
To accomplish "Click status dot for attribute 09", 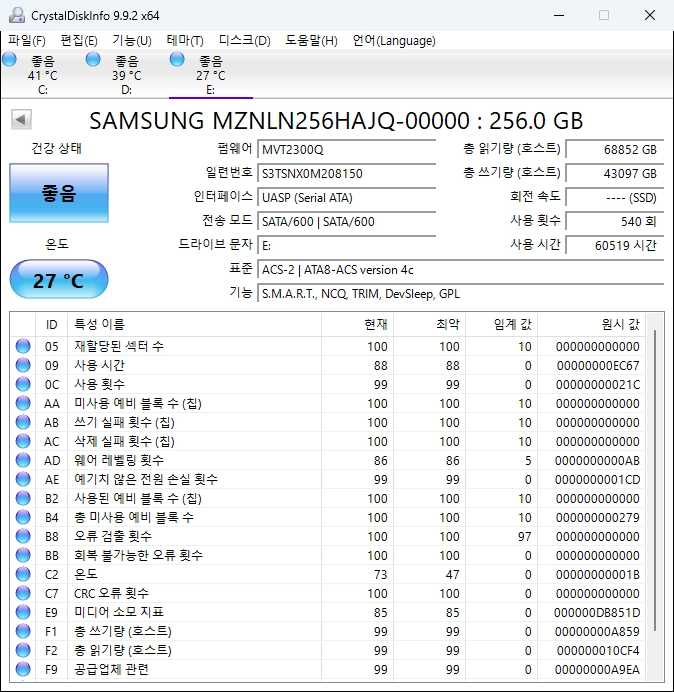I will click(x=23, y=365).
